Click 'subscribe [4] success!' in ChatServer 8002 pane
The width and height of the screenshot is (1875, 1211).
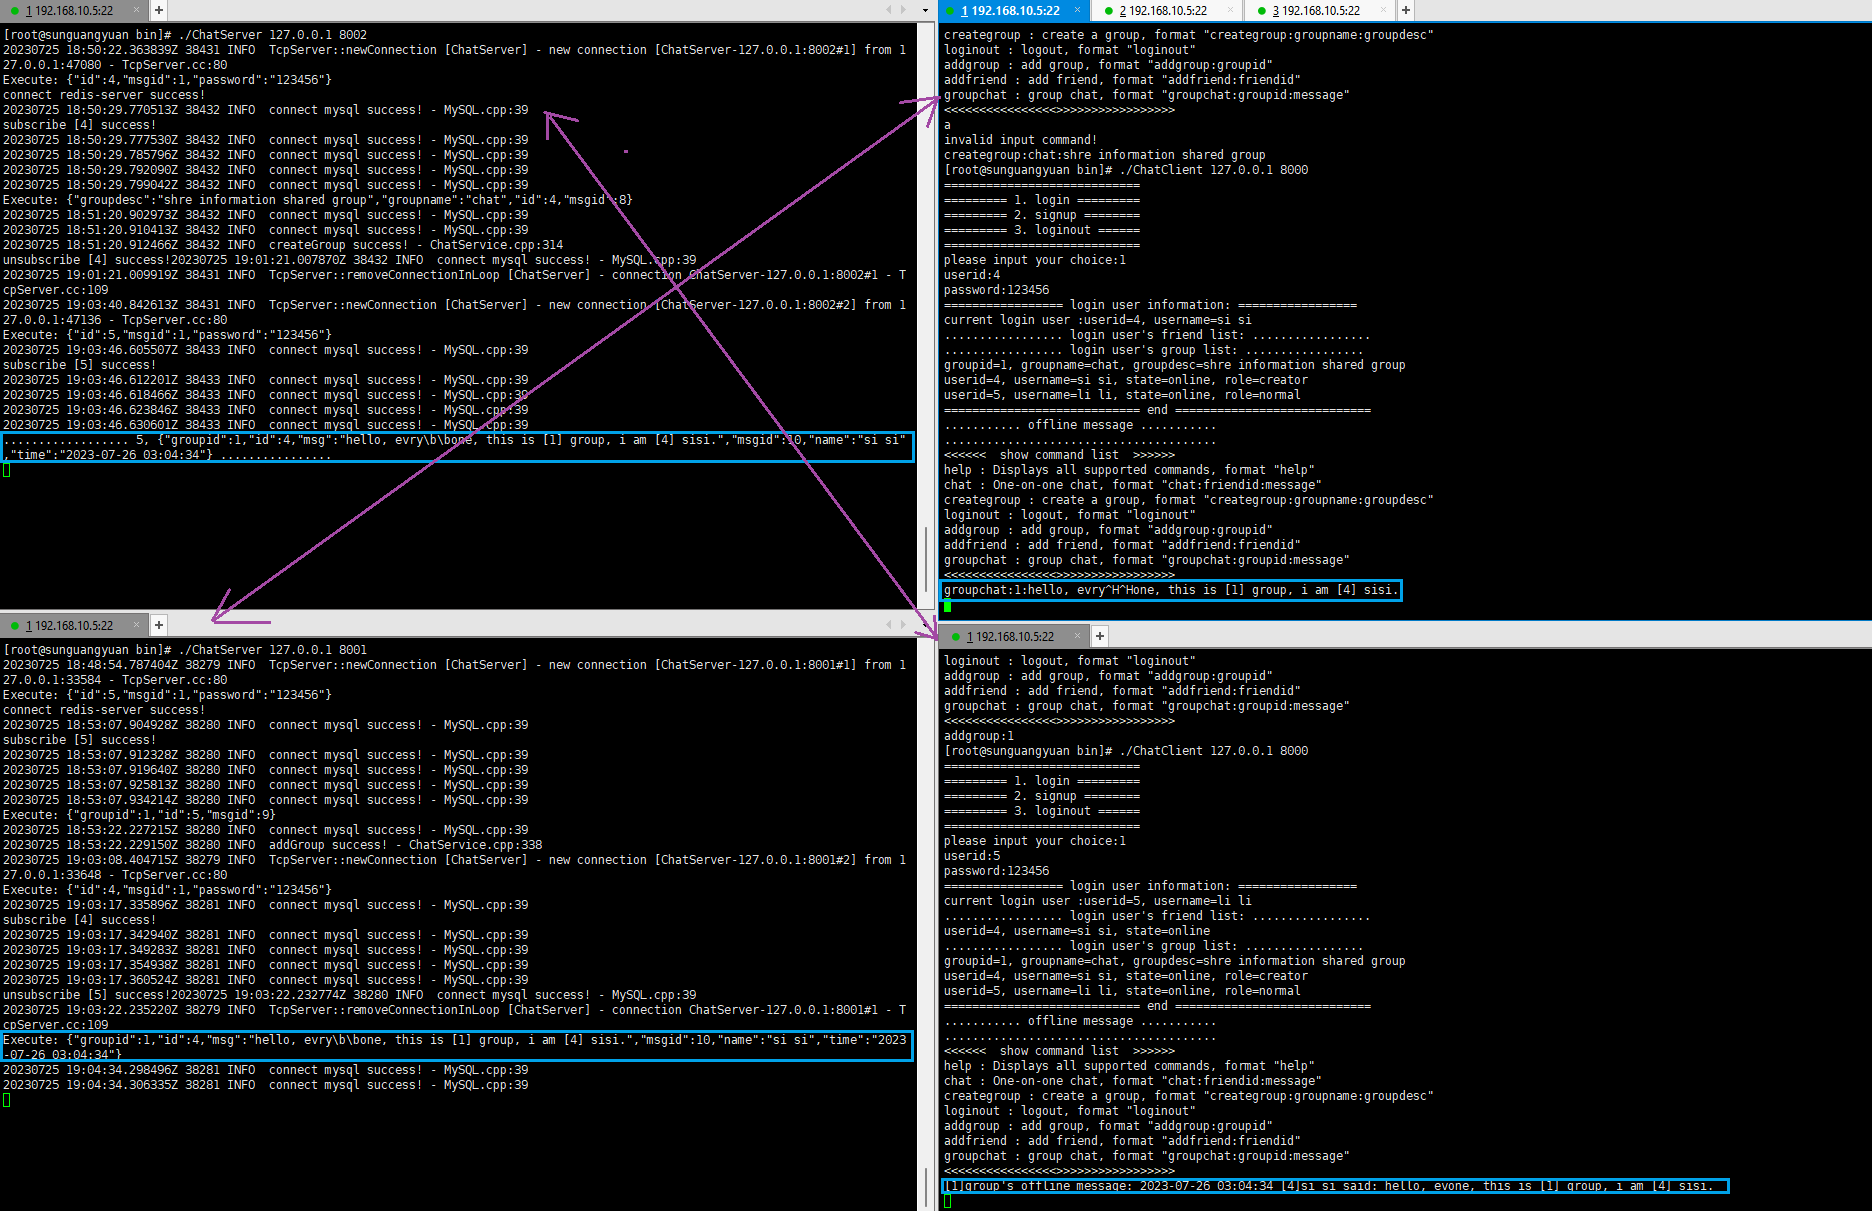coord(80,125)
